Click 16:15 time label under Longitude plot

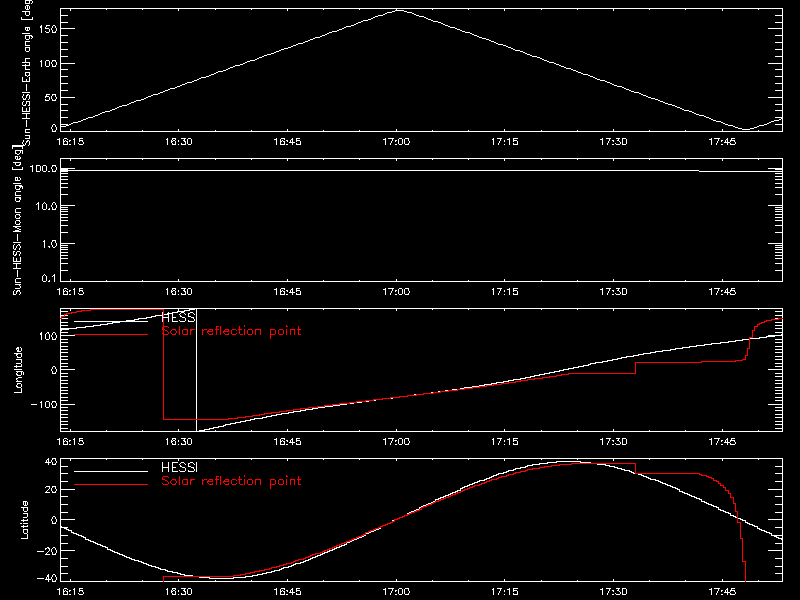tap(70, 442)
